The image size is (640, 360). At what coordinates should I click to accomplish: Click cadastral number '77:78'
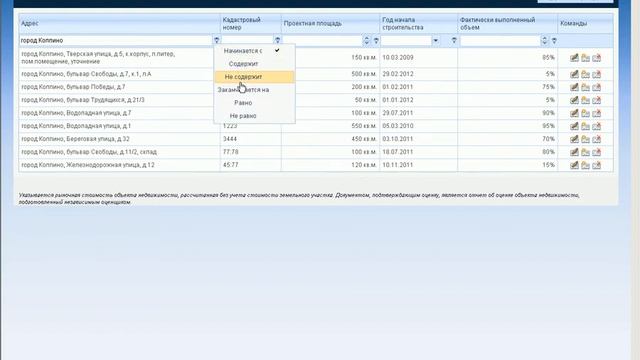[231, 152]
